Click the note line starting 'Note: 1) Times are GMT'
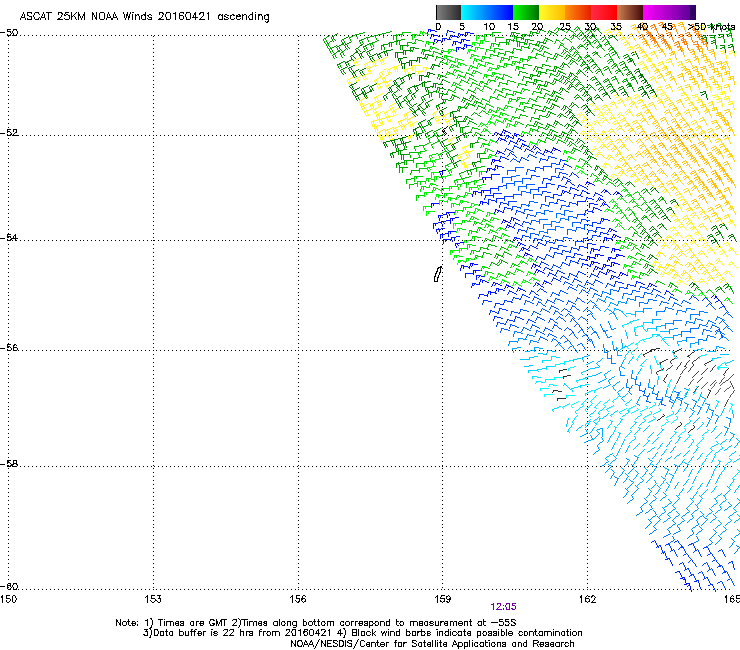The image size is (740, 650). (x=316, y=623)
